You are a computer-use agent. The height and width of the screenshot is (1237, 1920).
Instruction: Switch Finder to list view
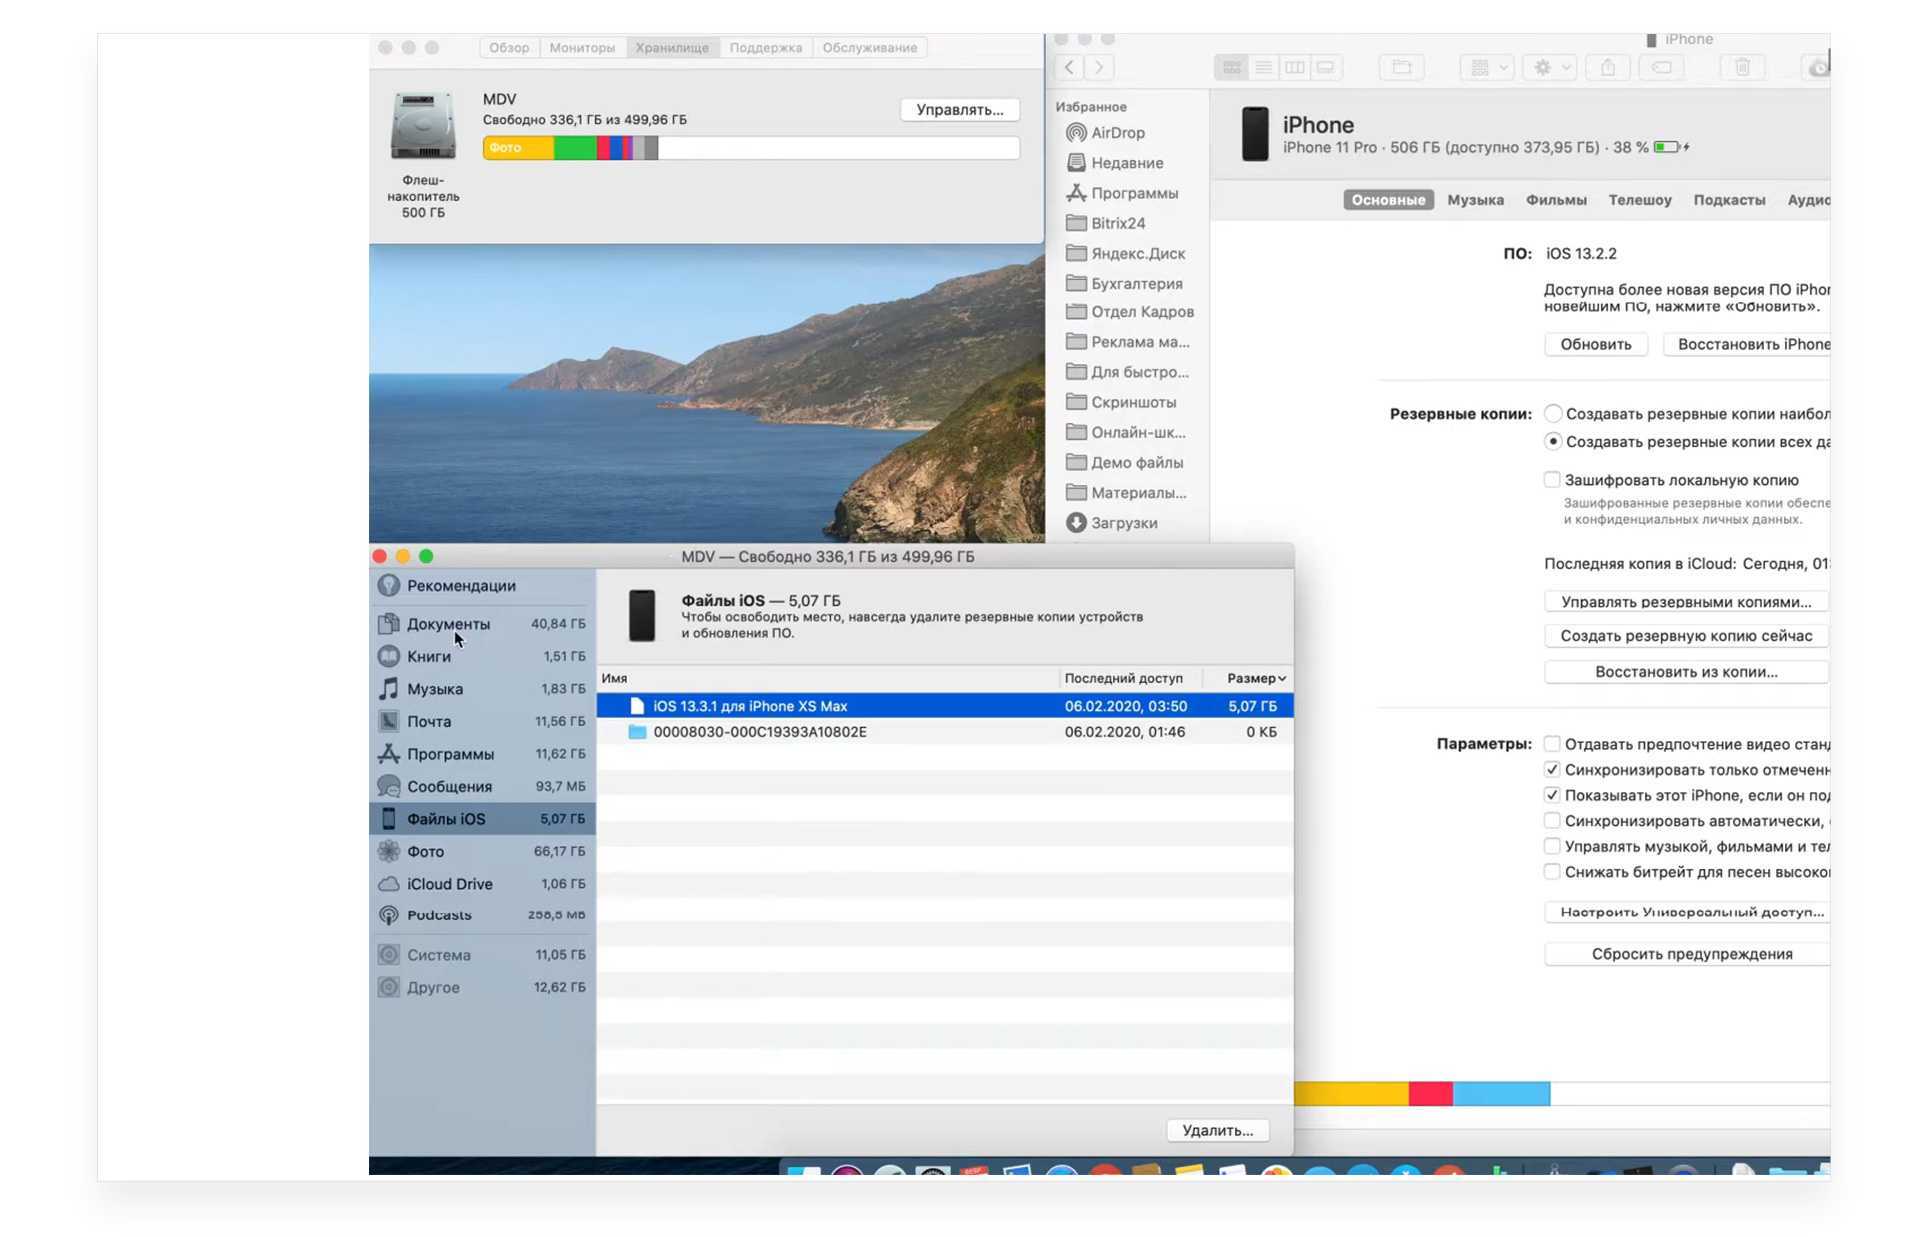pos(1263,67)
